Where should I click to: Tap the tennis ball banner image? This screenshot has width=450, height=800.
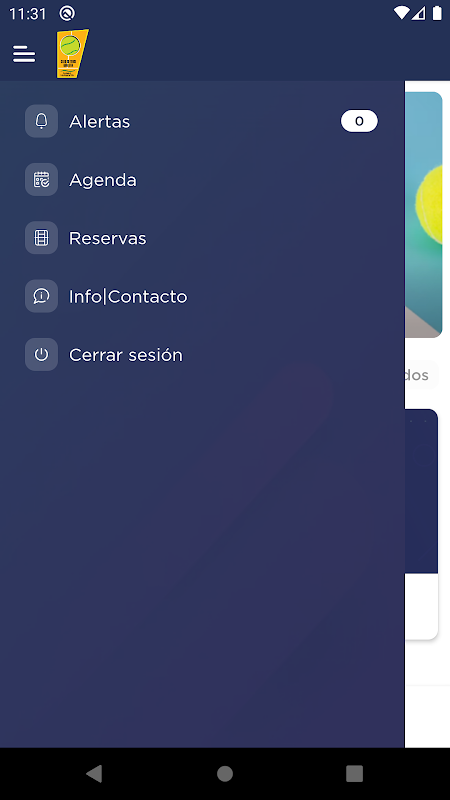point(423,214)
